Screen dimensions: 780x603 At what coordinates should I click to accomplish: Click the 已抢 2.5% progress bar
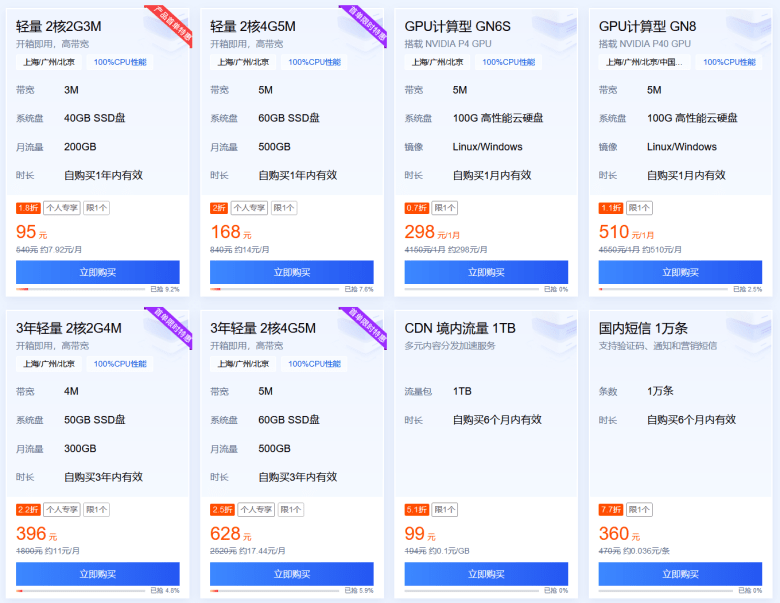click(663, 289)
